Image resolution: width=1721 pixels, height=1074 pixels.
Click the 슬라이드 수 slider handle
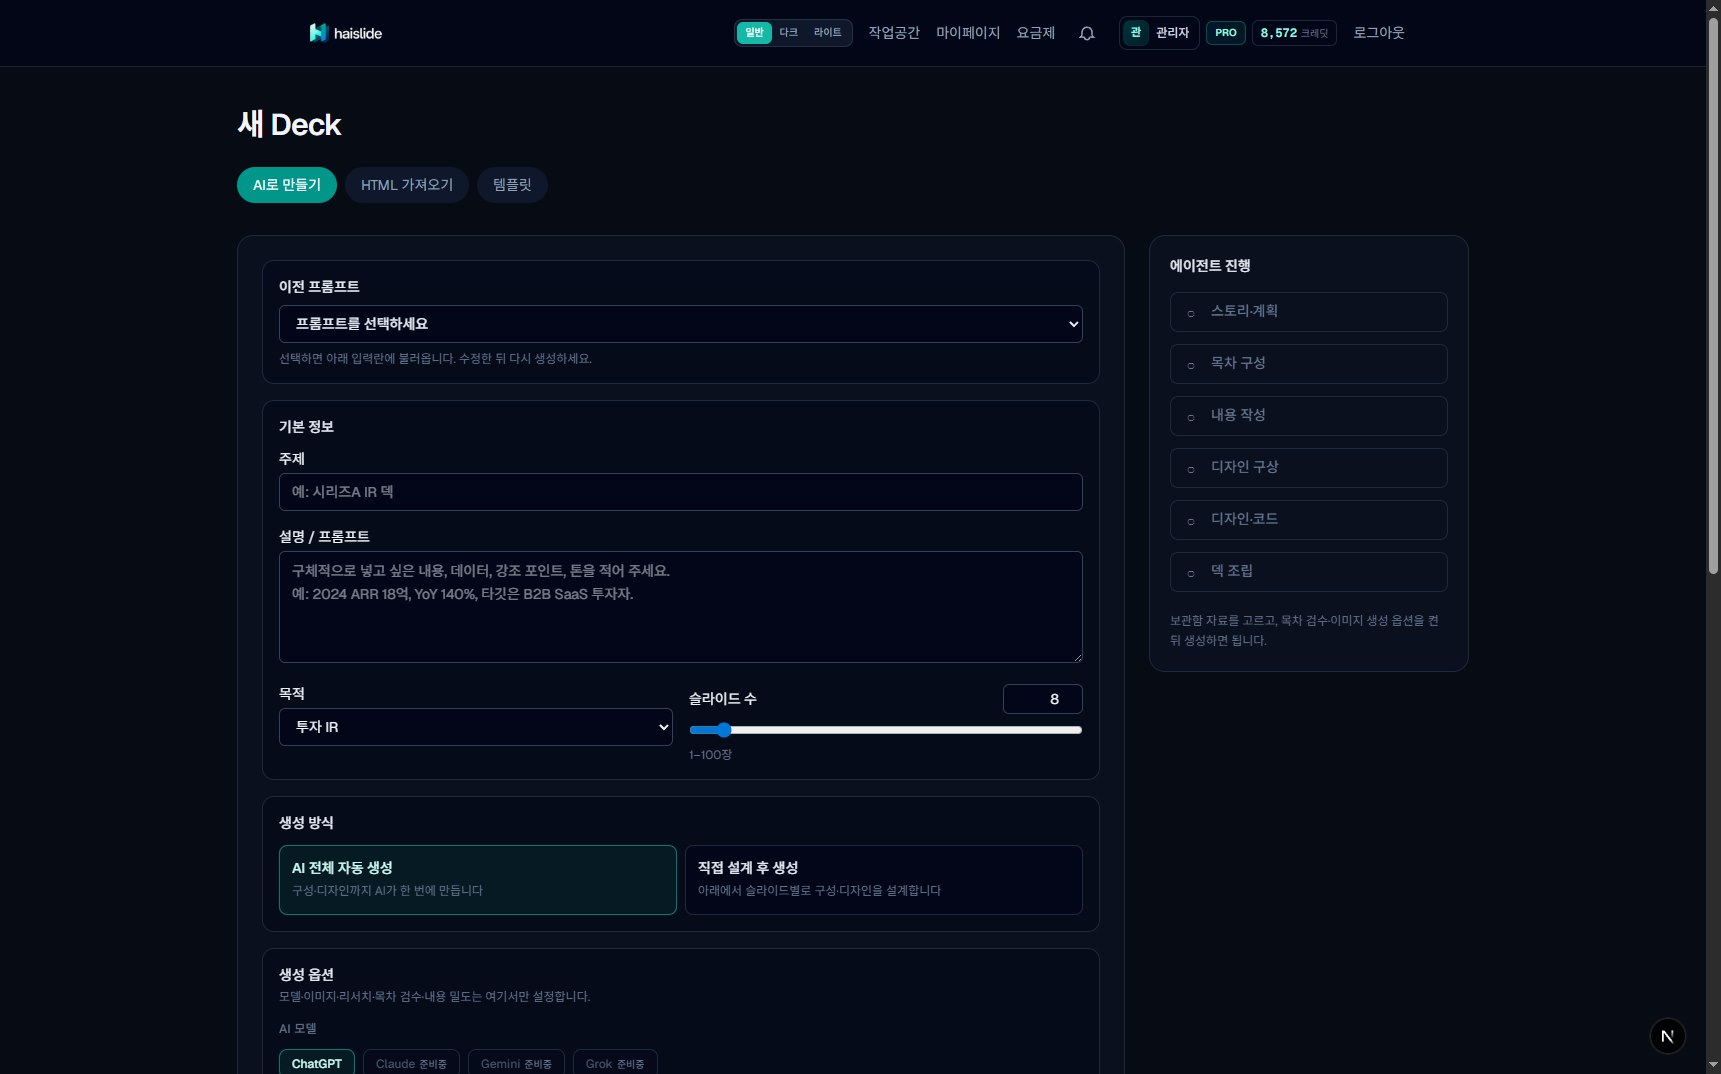point(724,730)
